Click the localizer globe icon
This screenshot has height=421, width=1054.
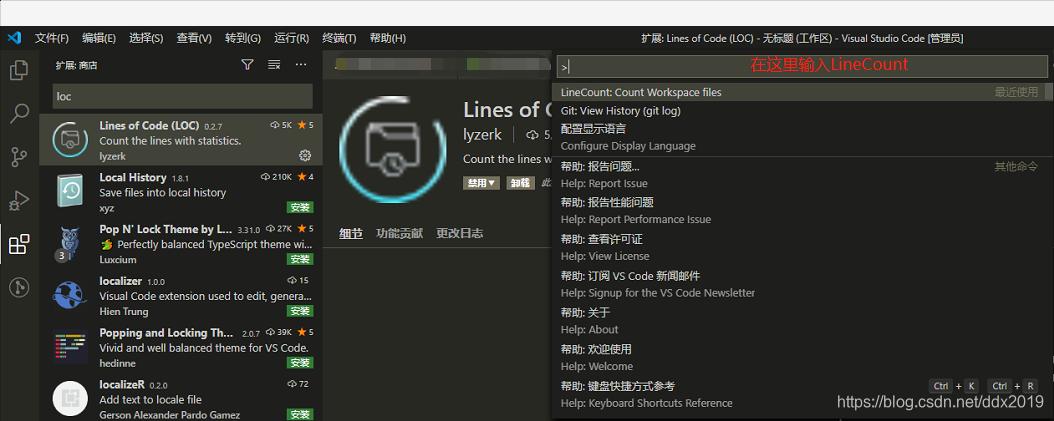pos(70,295)
